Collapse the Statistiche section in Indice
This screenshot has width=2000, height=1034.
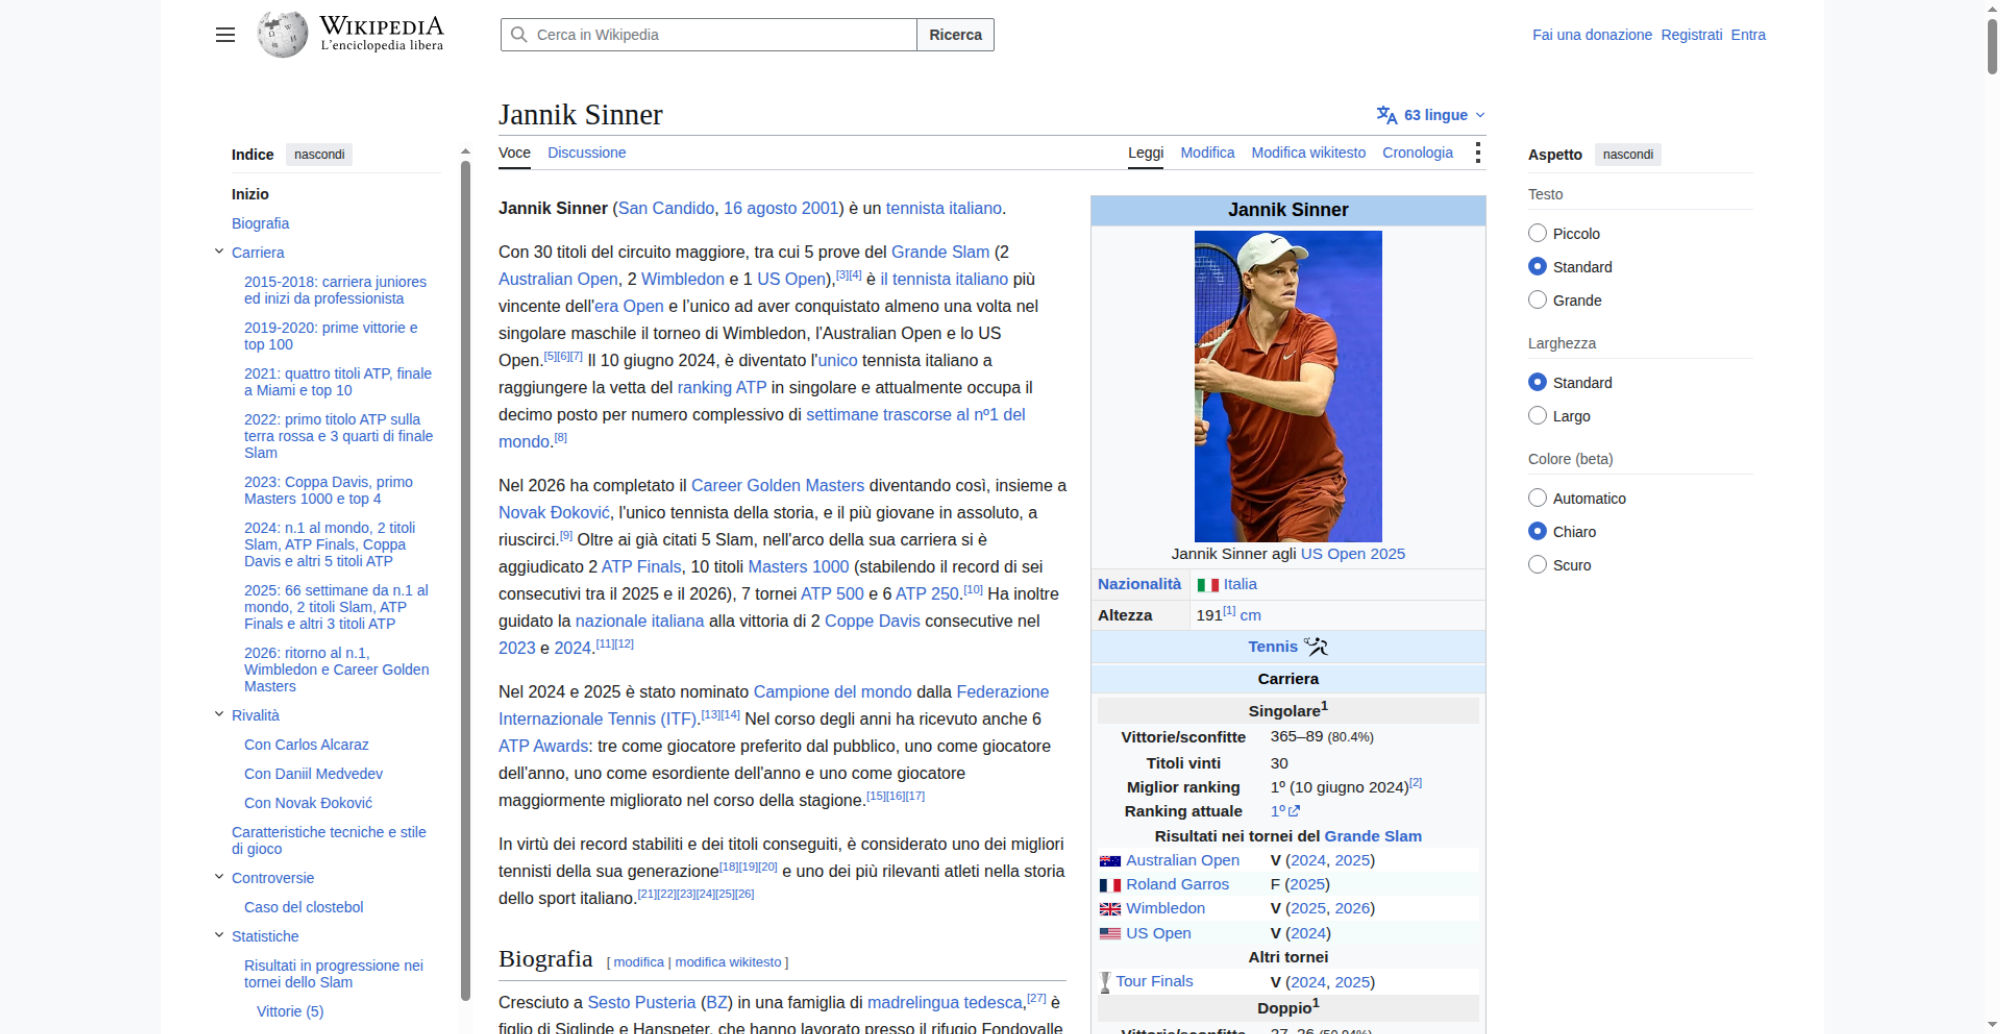click(x=219, y=936)
